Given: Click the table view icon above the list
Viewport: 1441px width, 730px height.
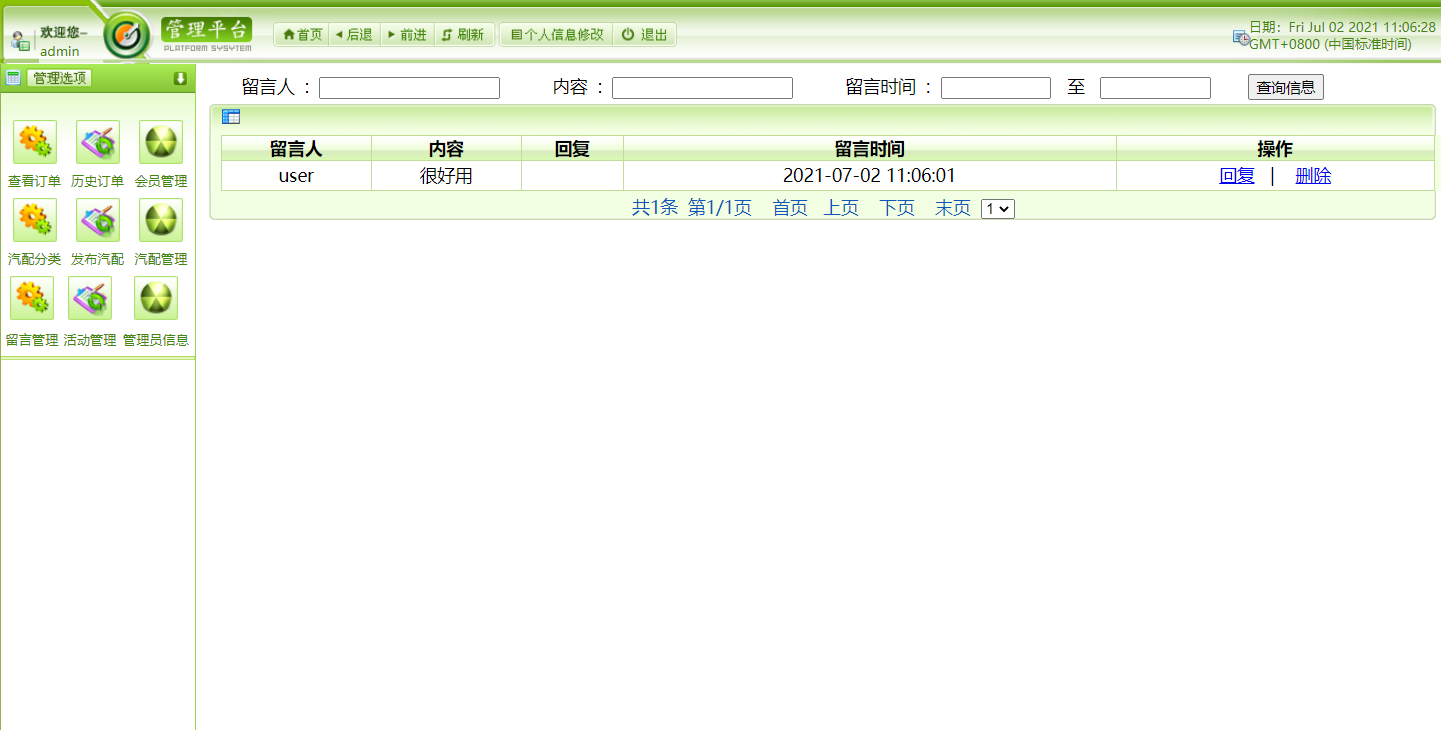Looking at the screenshot, I should [231, 116].
